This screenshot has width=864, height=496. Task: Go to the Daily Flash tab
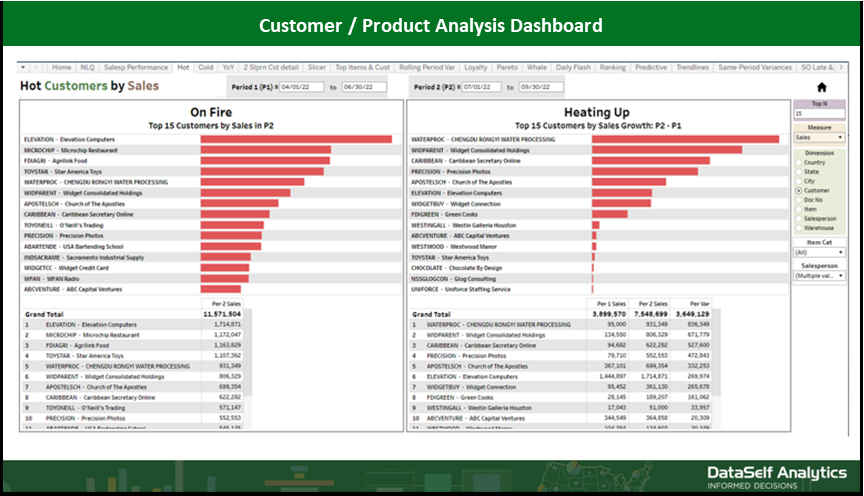(x=573, y=67)
